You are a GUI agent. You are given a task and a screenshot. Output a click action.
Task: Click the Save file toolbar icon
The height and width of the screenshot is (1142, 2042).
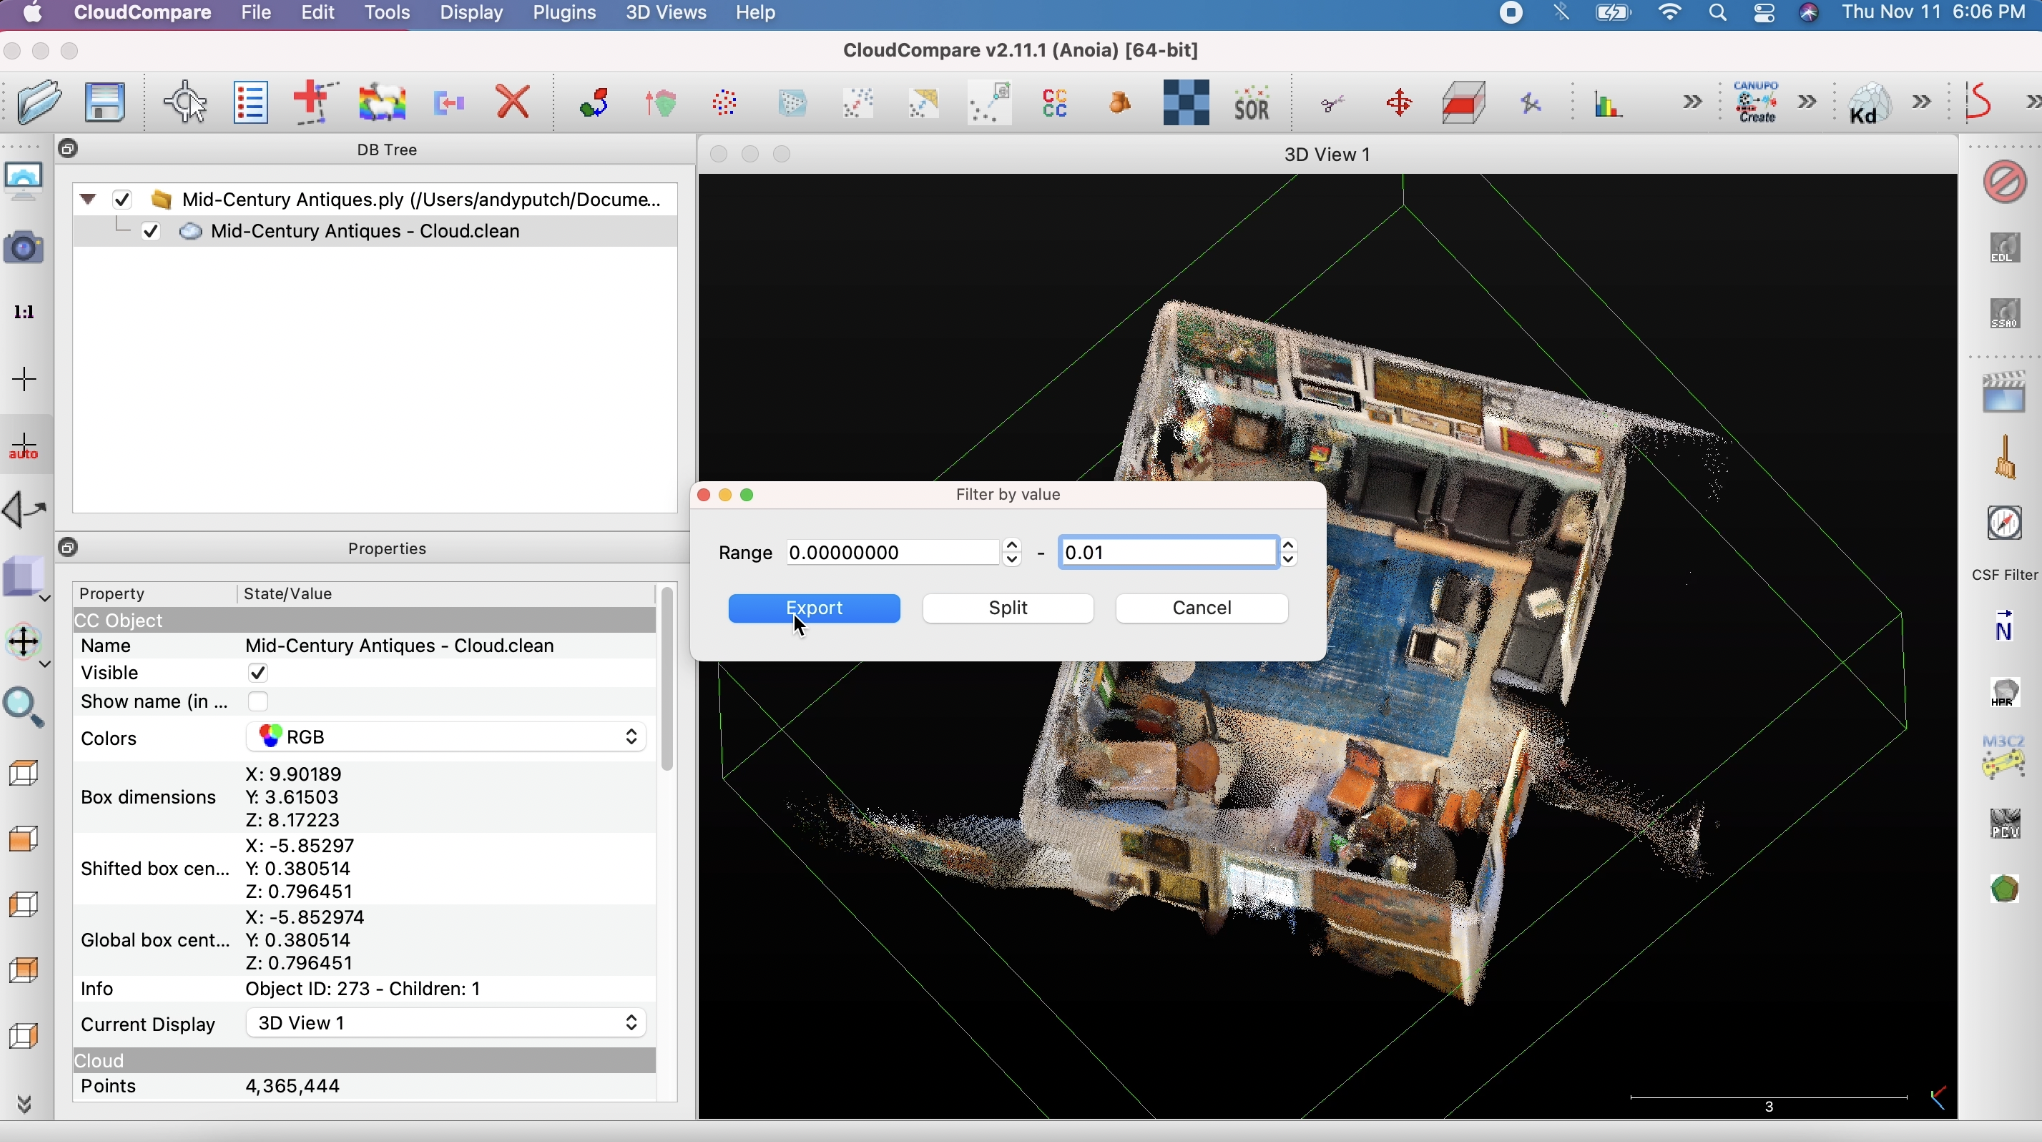[105, 102]
